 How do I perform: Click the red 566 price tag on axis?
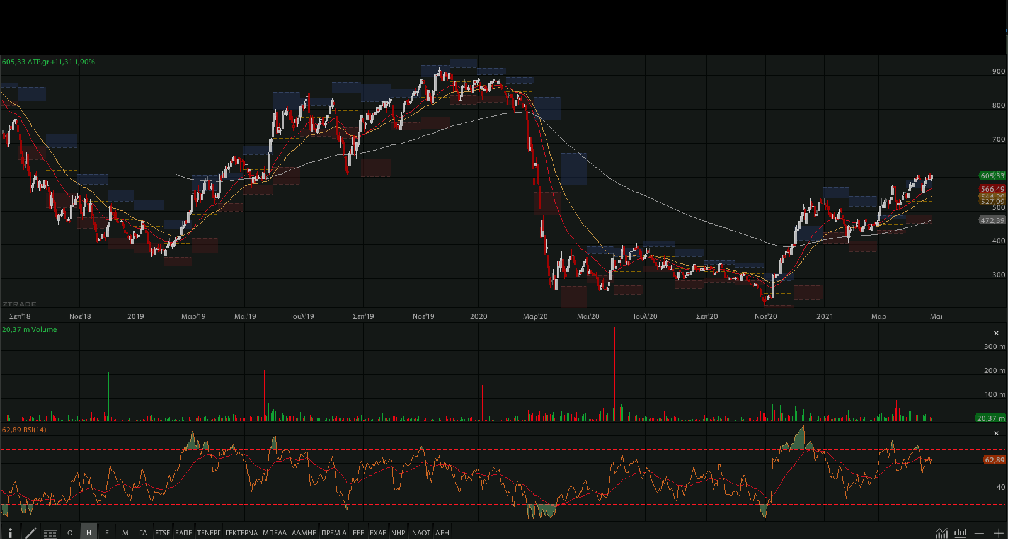[x=992, y=188]
